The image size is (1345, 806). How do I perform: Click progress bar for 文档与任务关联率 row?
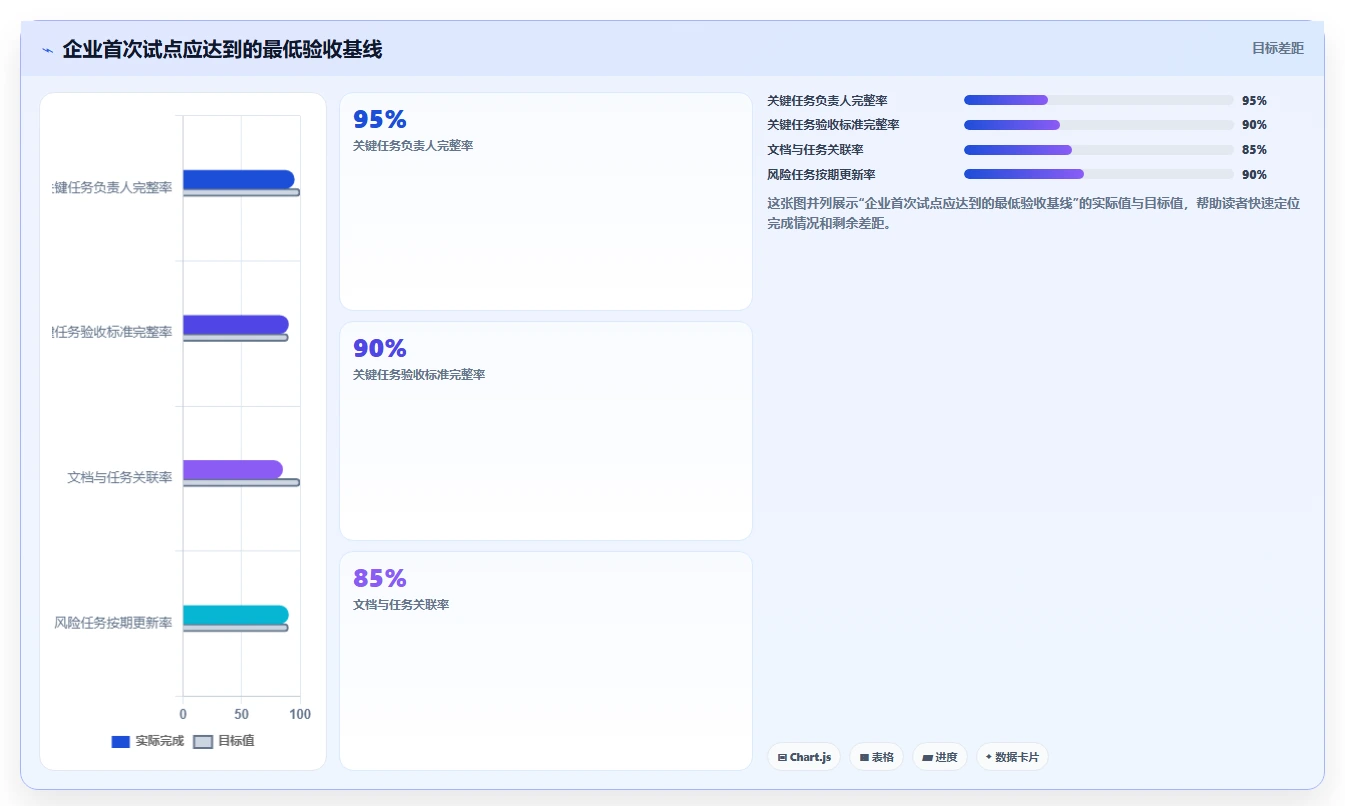(x=1099, y=150)
